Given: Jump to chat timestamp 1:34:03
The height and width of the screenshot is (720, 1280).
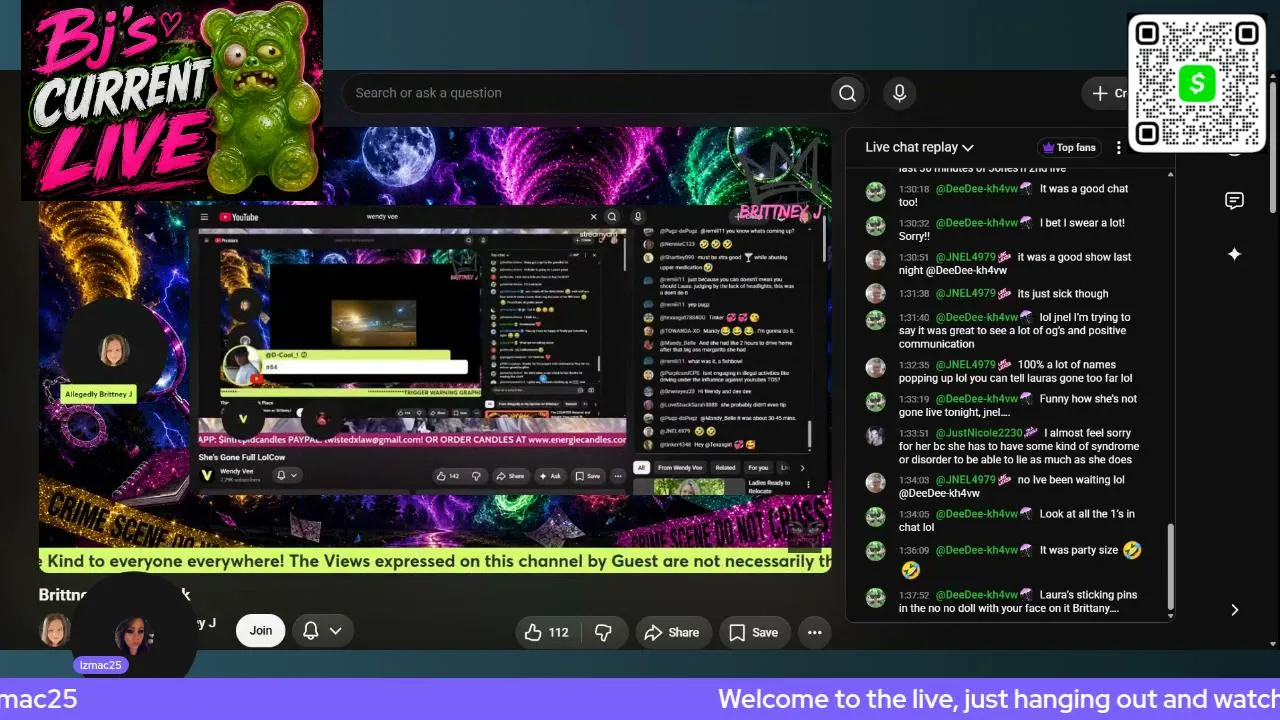Looking at the screenshot, I should [914, 480].
